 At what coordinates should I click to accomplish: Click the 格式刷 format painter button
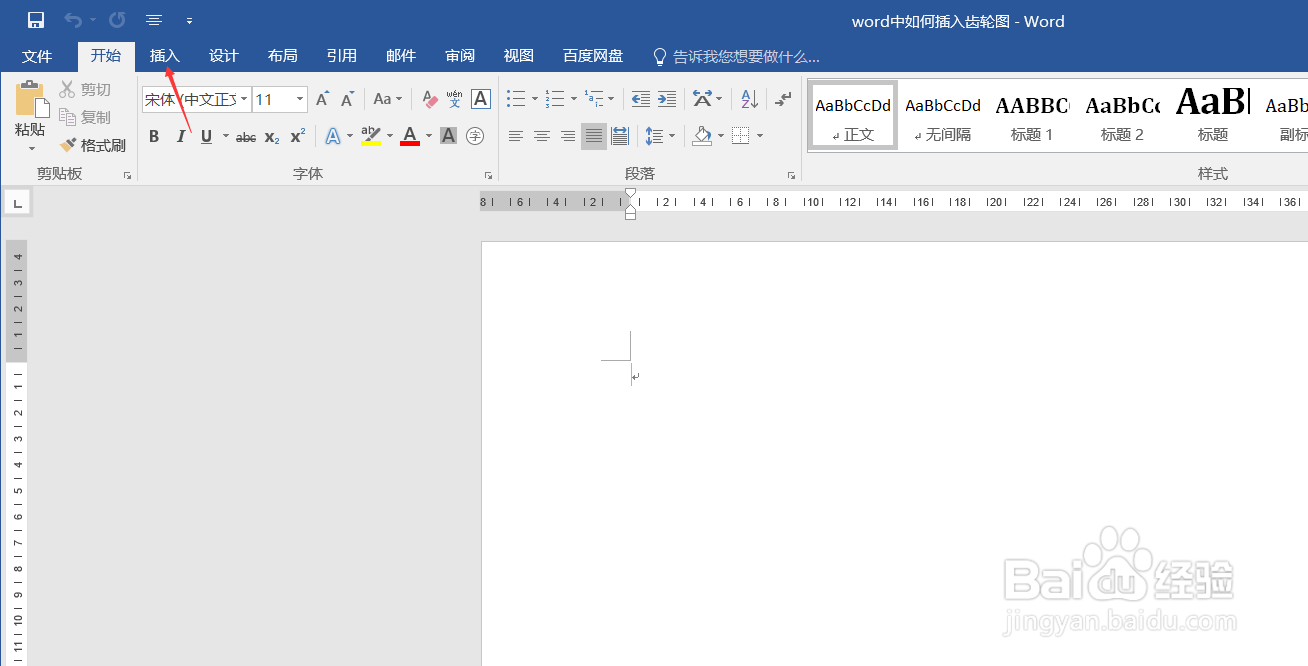click(93, 145)
